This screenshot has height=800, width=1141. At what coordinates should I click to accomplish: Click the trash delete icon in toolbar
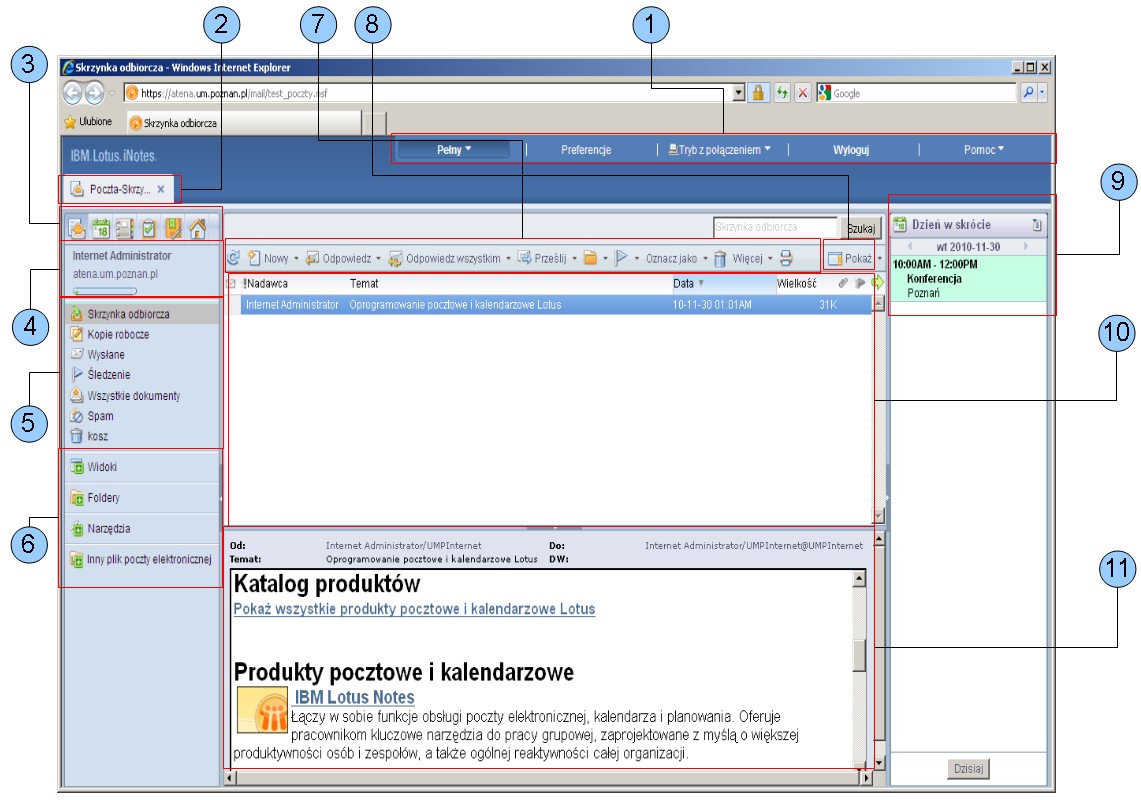coord(720,258)
